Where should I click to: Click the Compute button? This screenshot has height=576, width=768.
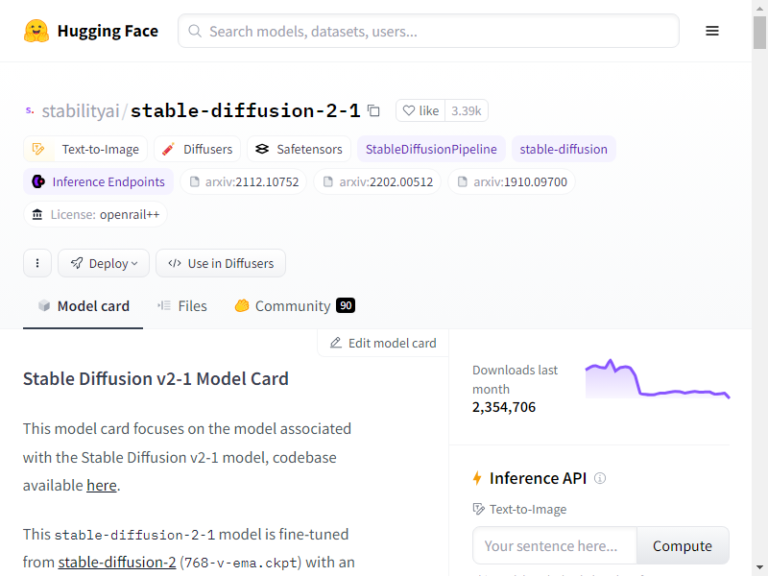(x=682, y=546)
